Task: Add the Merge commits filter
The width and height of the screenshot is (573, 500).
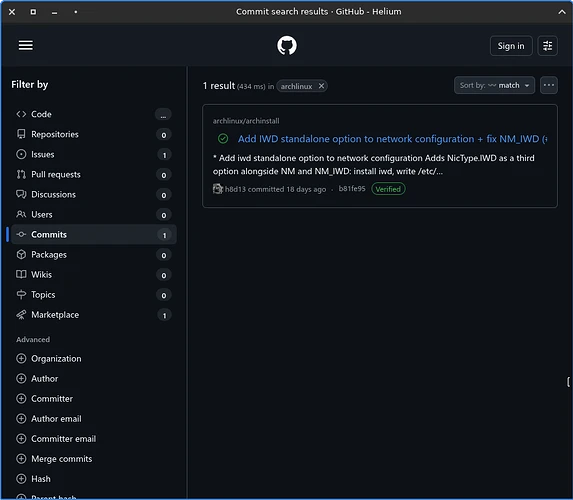Action: point(54,459)
